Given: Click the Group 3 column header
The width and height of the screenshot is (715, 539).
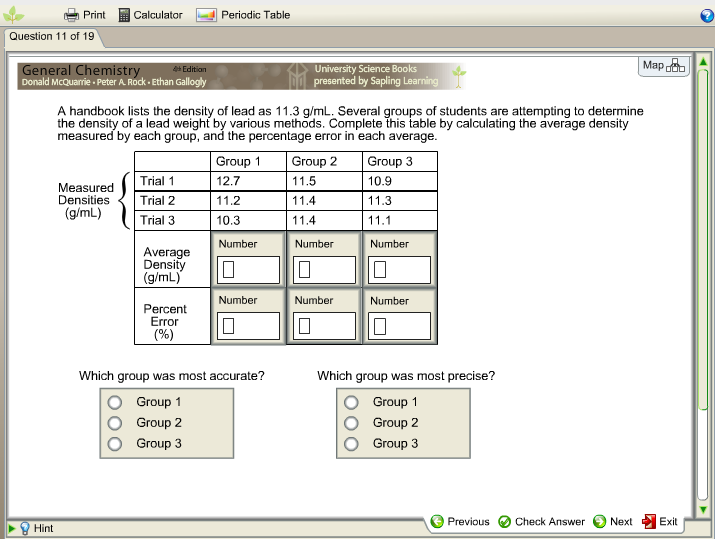Looking at the screenshot, I should [390, 161].
